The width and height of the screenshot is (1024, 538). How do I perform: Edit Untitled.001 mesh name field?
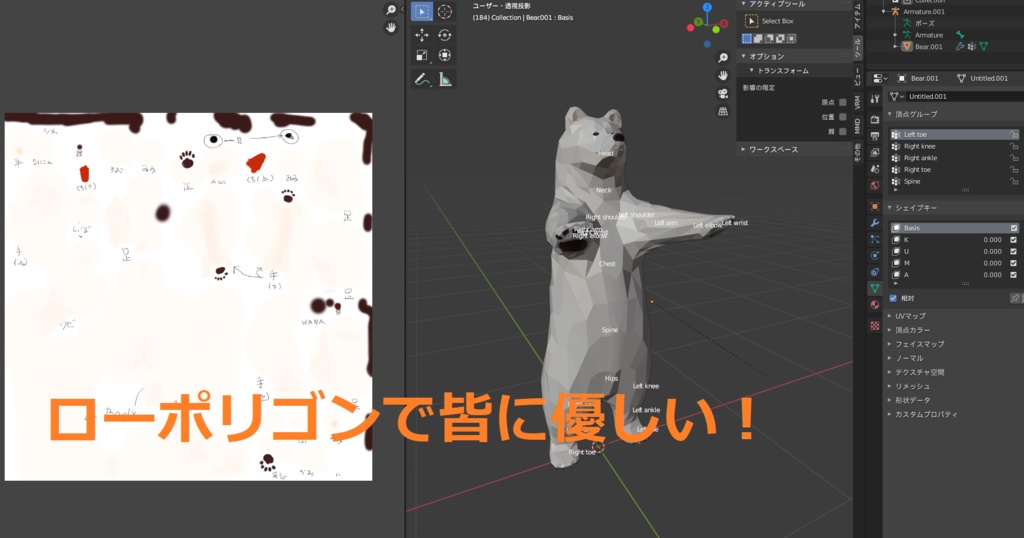(965, 97)
